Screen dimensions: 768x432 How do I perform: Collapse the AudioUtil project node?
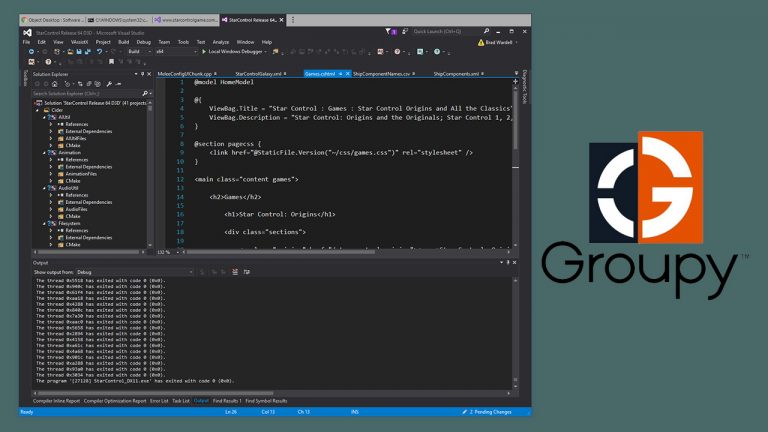[44, 188]
